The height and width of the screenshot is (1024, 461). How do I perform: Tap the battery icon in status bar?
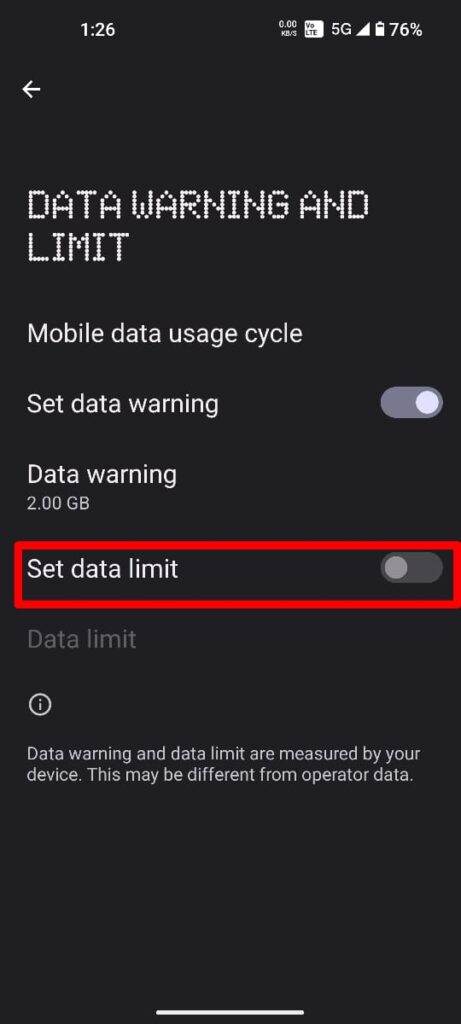(x=379, y=29)
